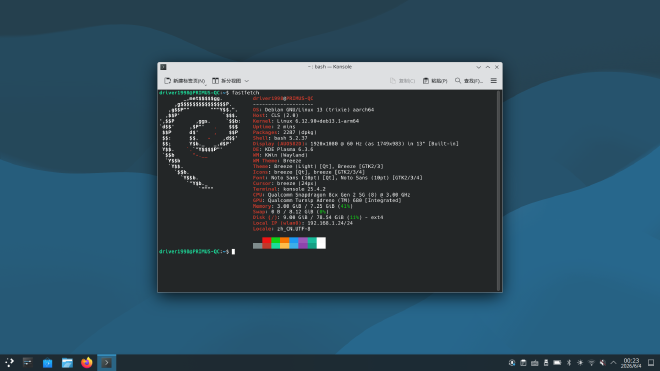This screenshot has height=371, width=660.
Task: Open Find (查找) in Konsole toolbar
Action: click(468, 81)
